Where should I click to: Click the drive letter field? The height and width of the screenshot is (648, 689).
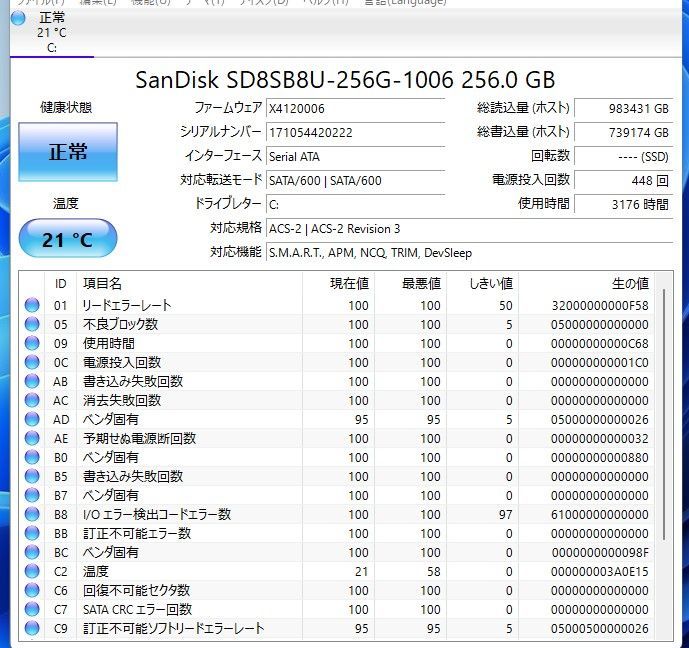(x=355, y=204)
